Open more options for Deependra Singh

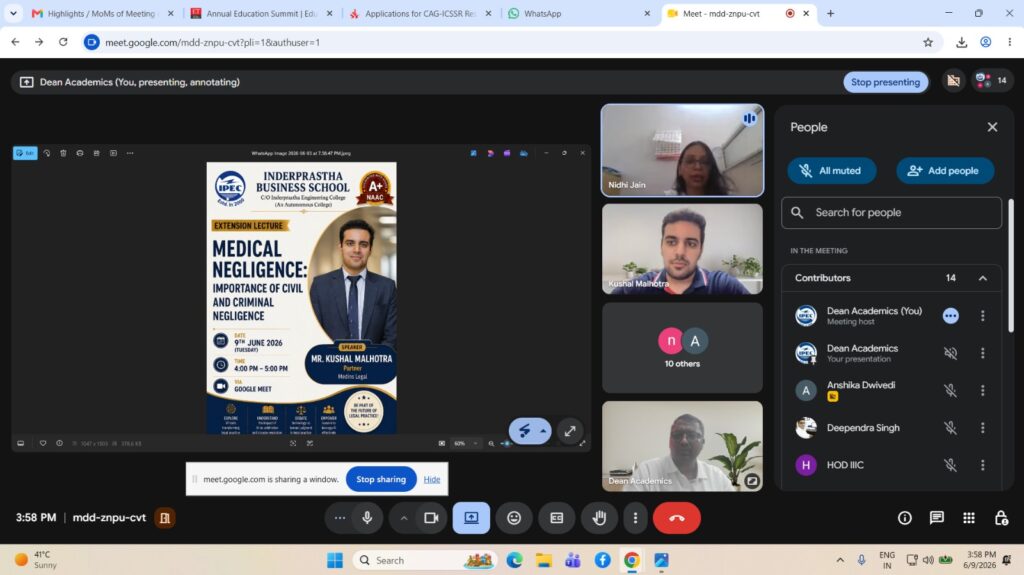[x=982, y=428]
